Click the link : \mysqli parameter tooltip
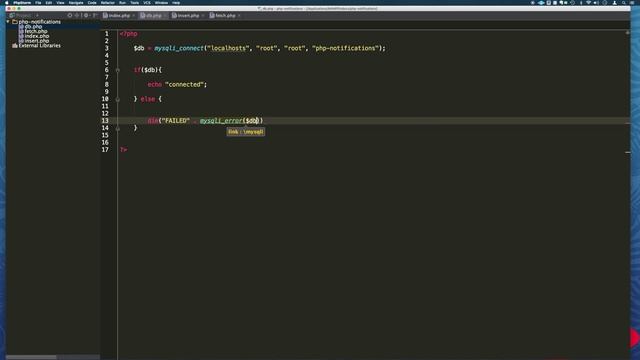This screenshot has width=640, height=360. 246,132
